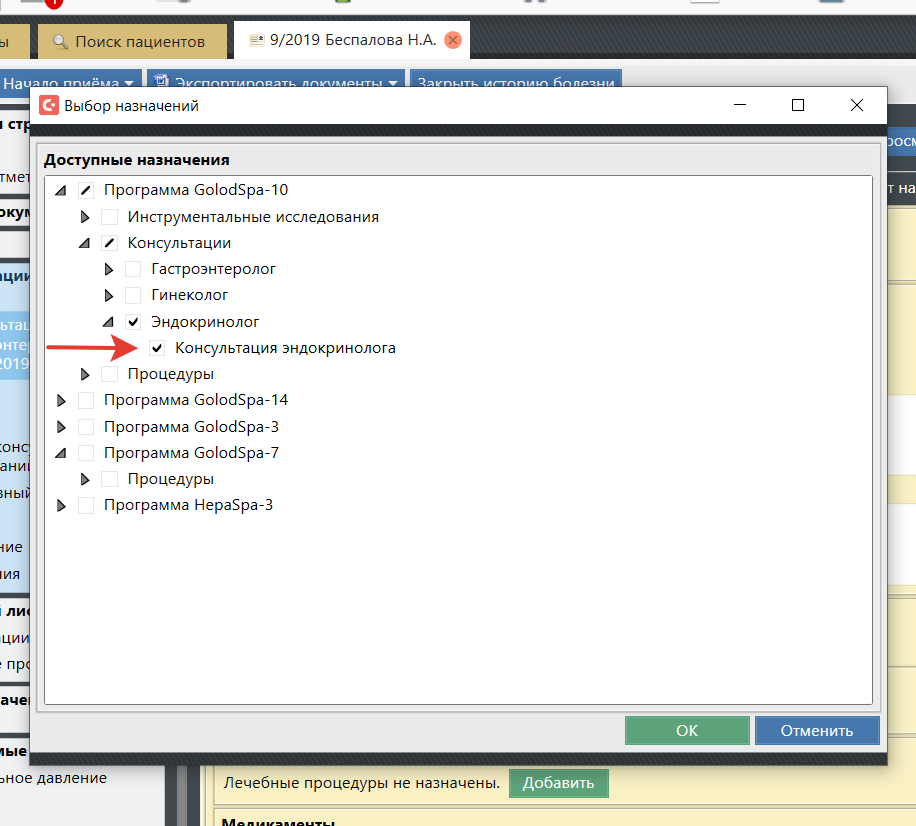Screen dimensions: 916x826
Task: Confirm selection with the OK button
Action: [x=686, y=730]
